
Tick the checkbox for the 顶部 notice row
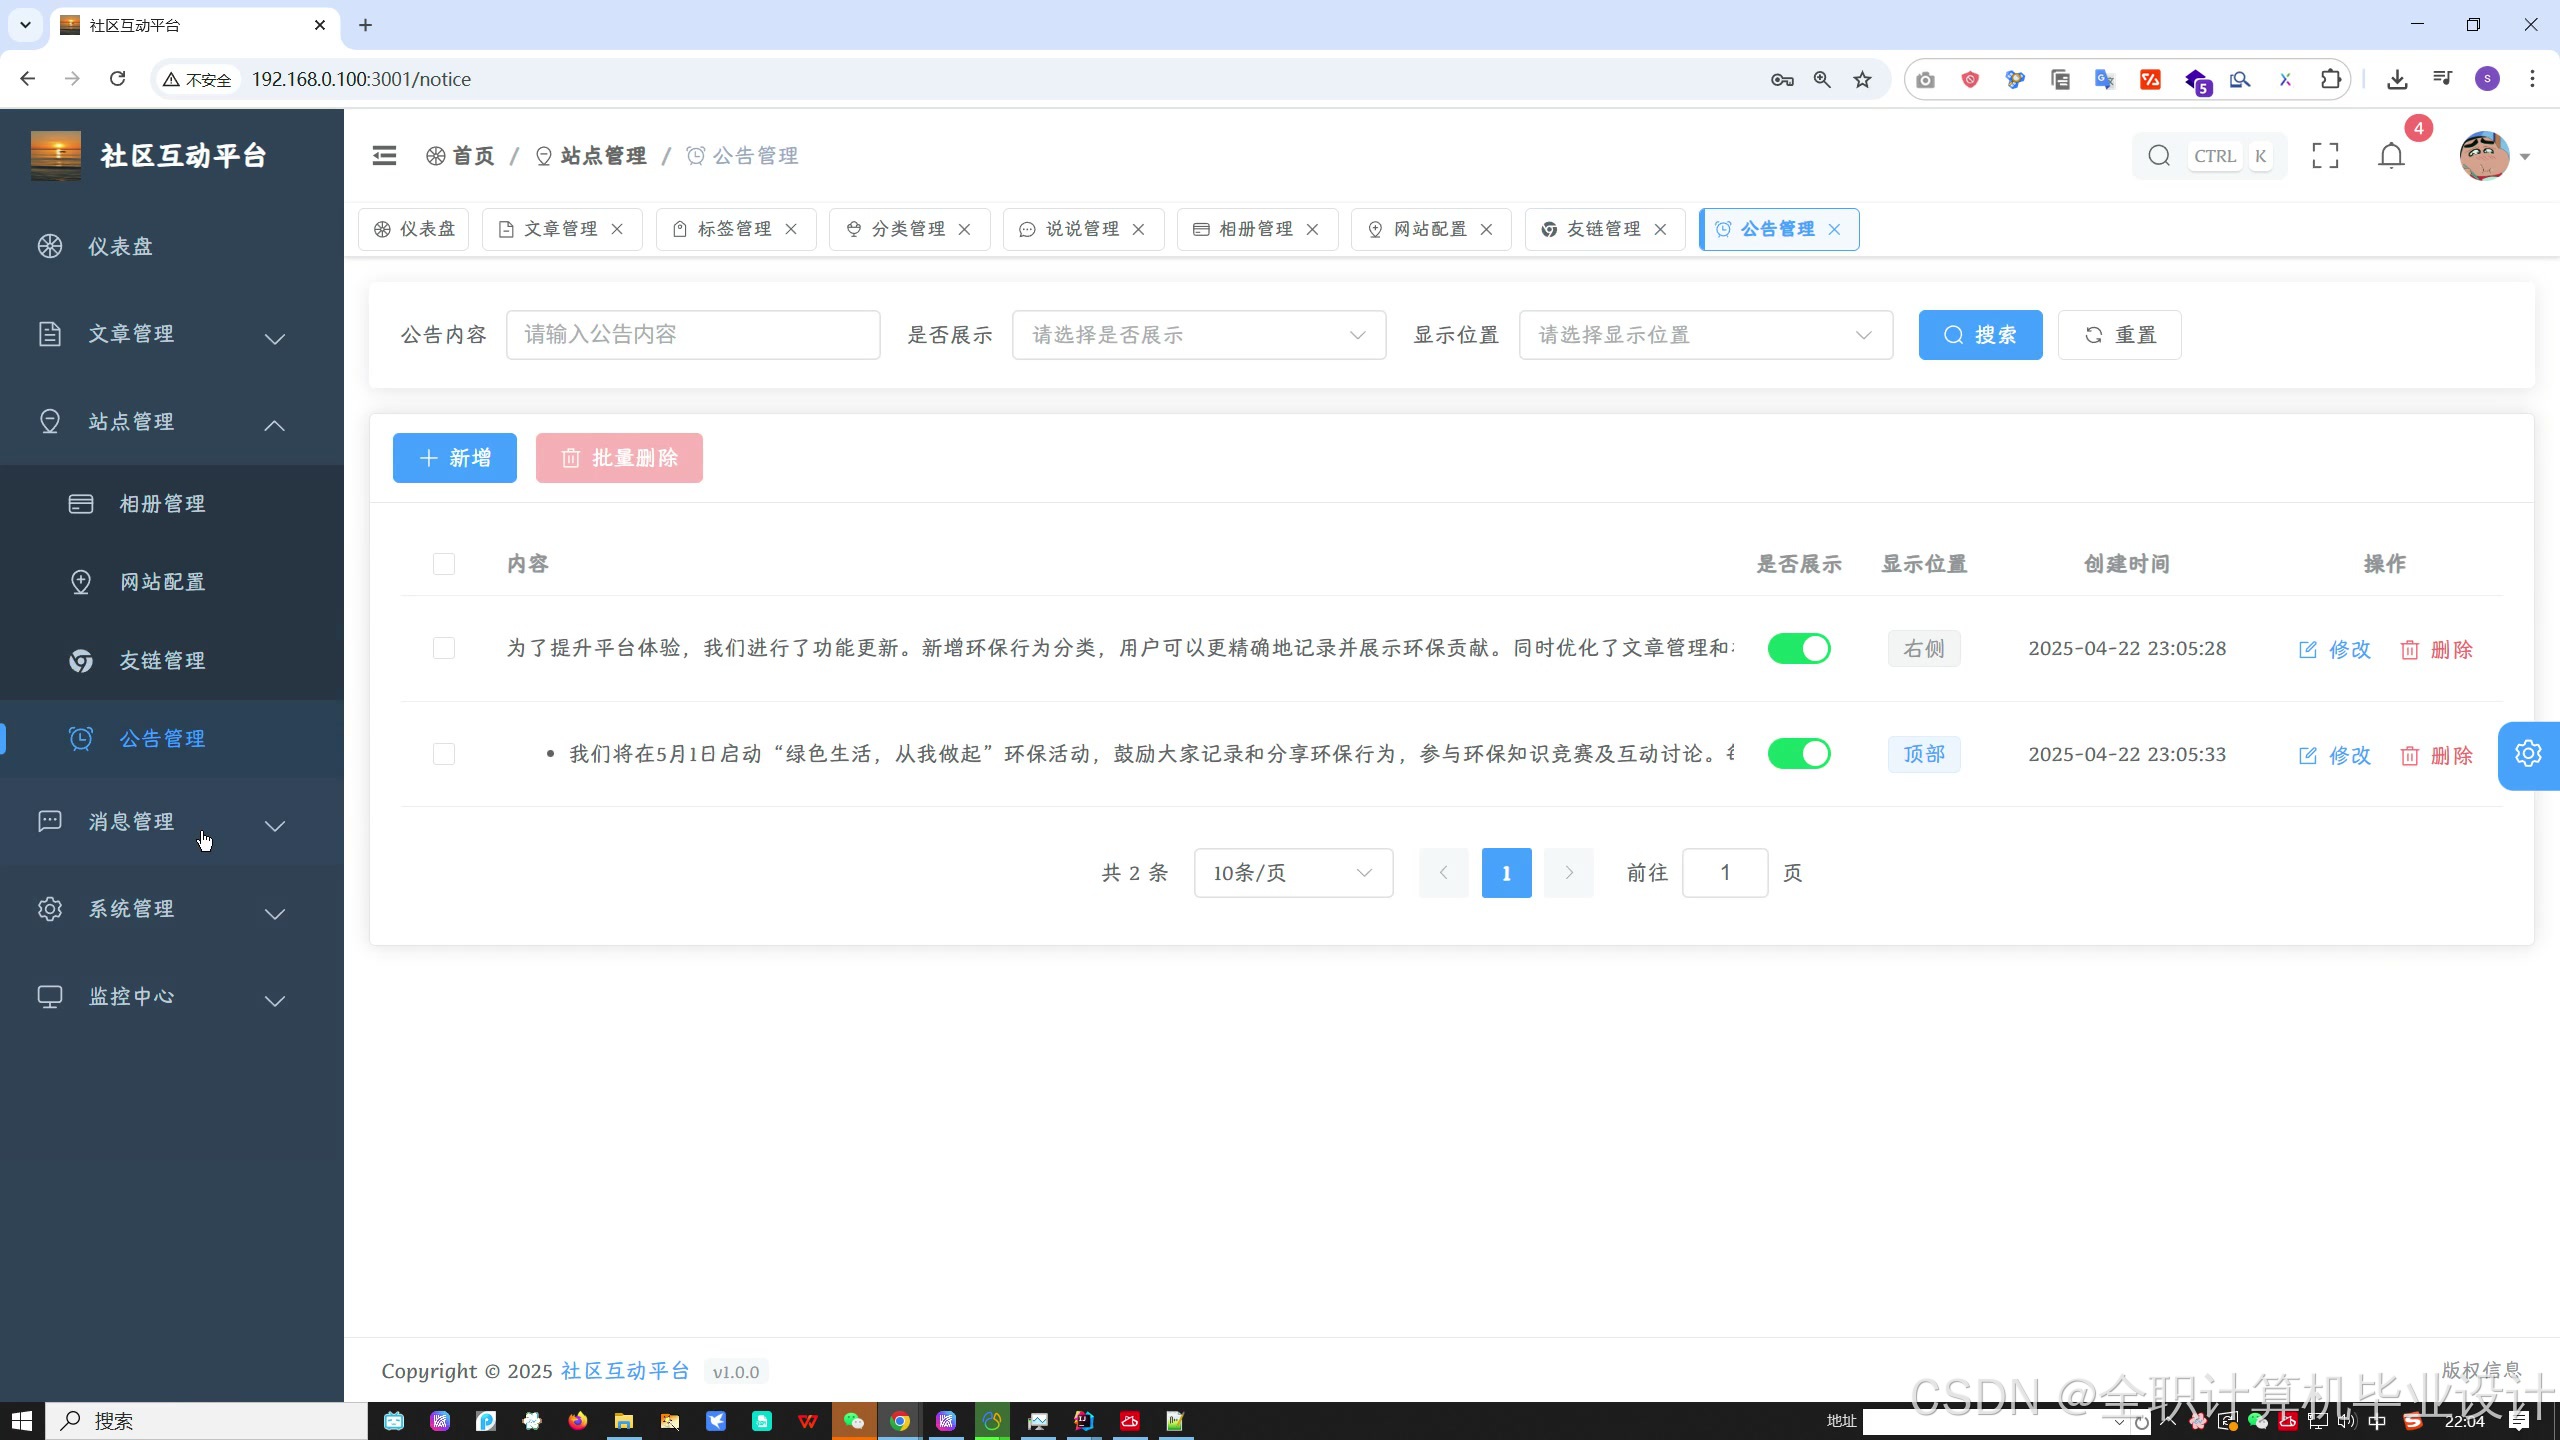(x=444, y=754)
